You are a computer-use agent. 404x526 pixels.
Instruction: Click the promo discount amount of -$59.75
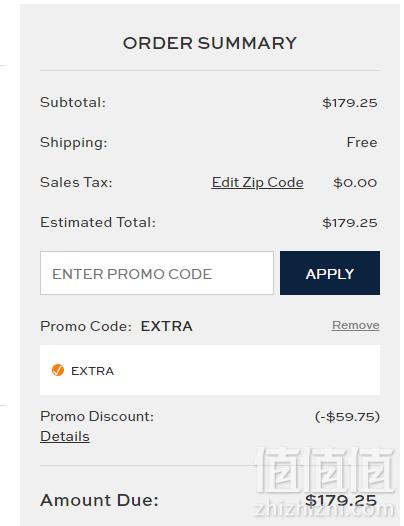[x=347, y=417]
